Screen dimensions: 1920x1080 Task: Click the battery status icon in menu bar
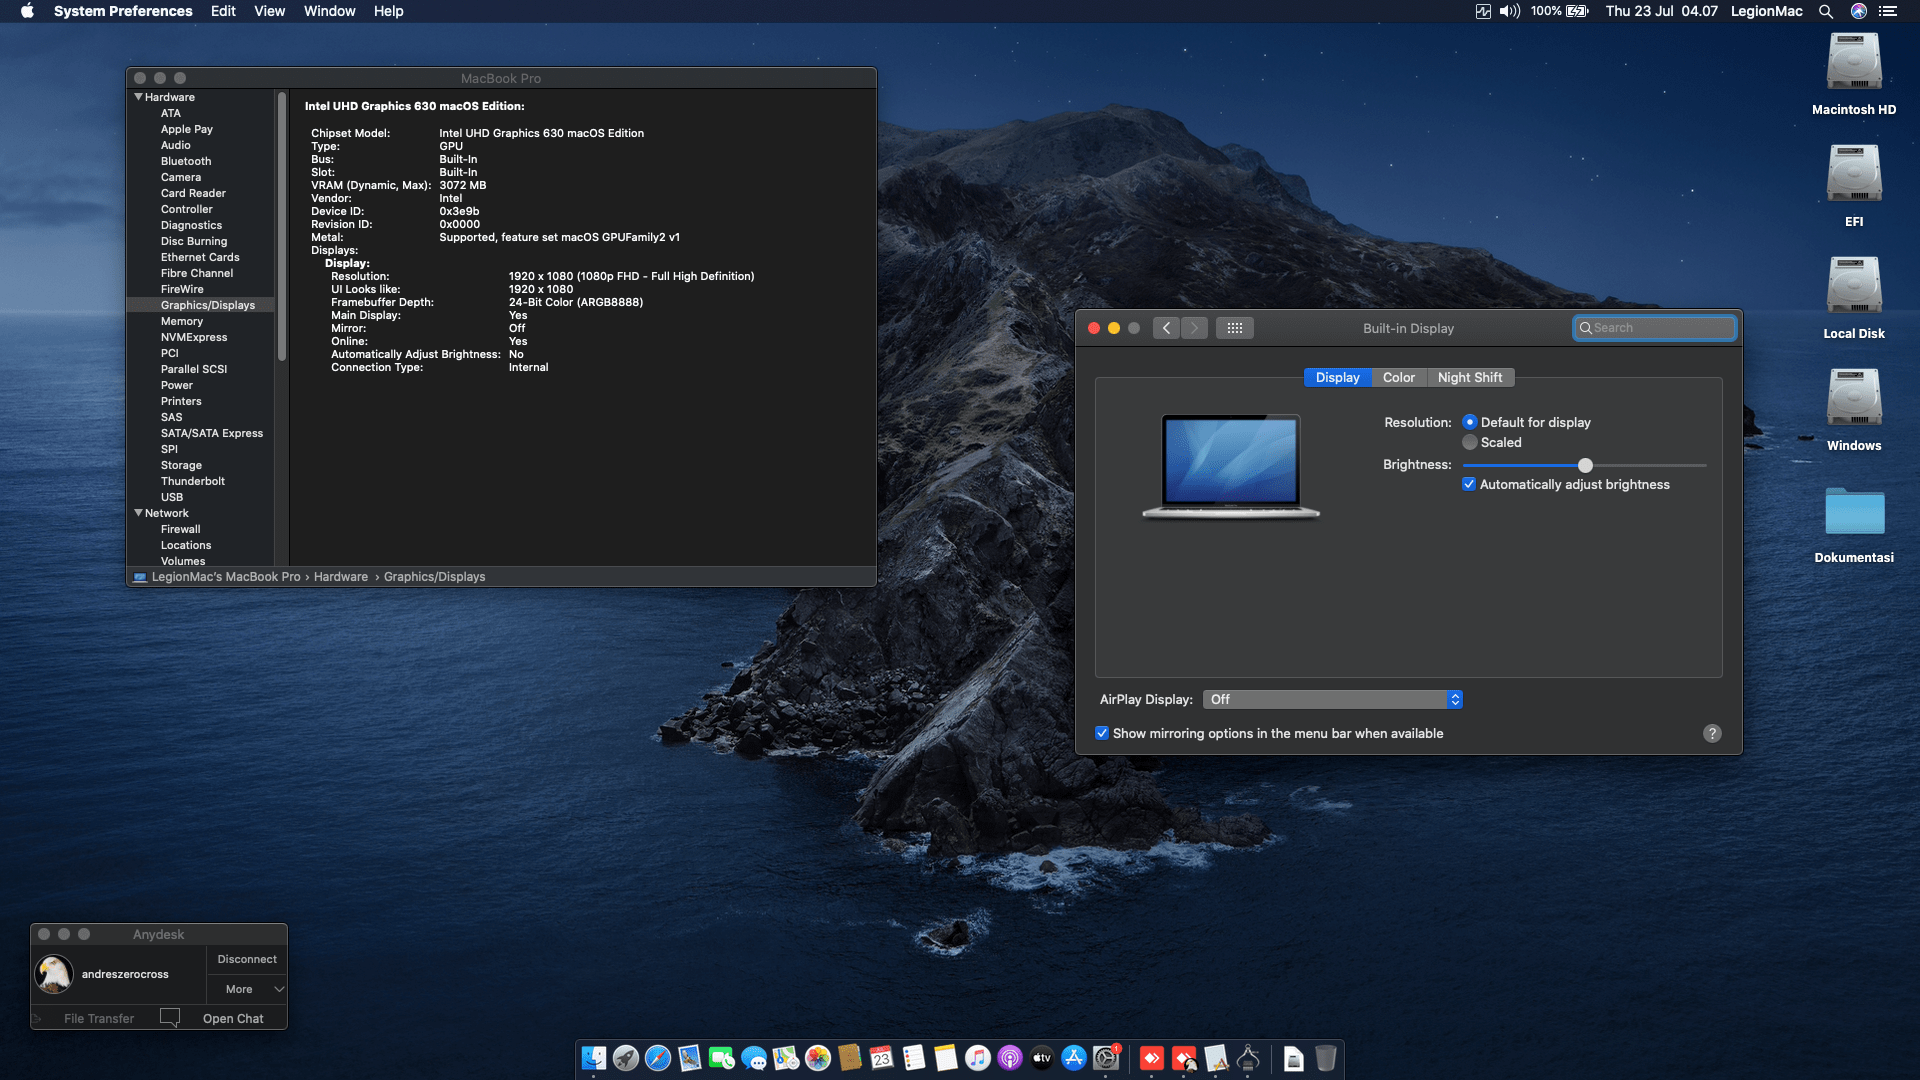pyautogui.click(x=1577, y=11)
